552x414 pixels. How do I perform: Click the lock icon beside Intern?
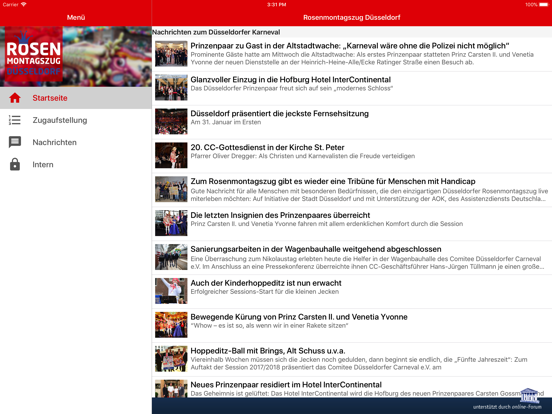[x=15, y=164]
